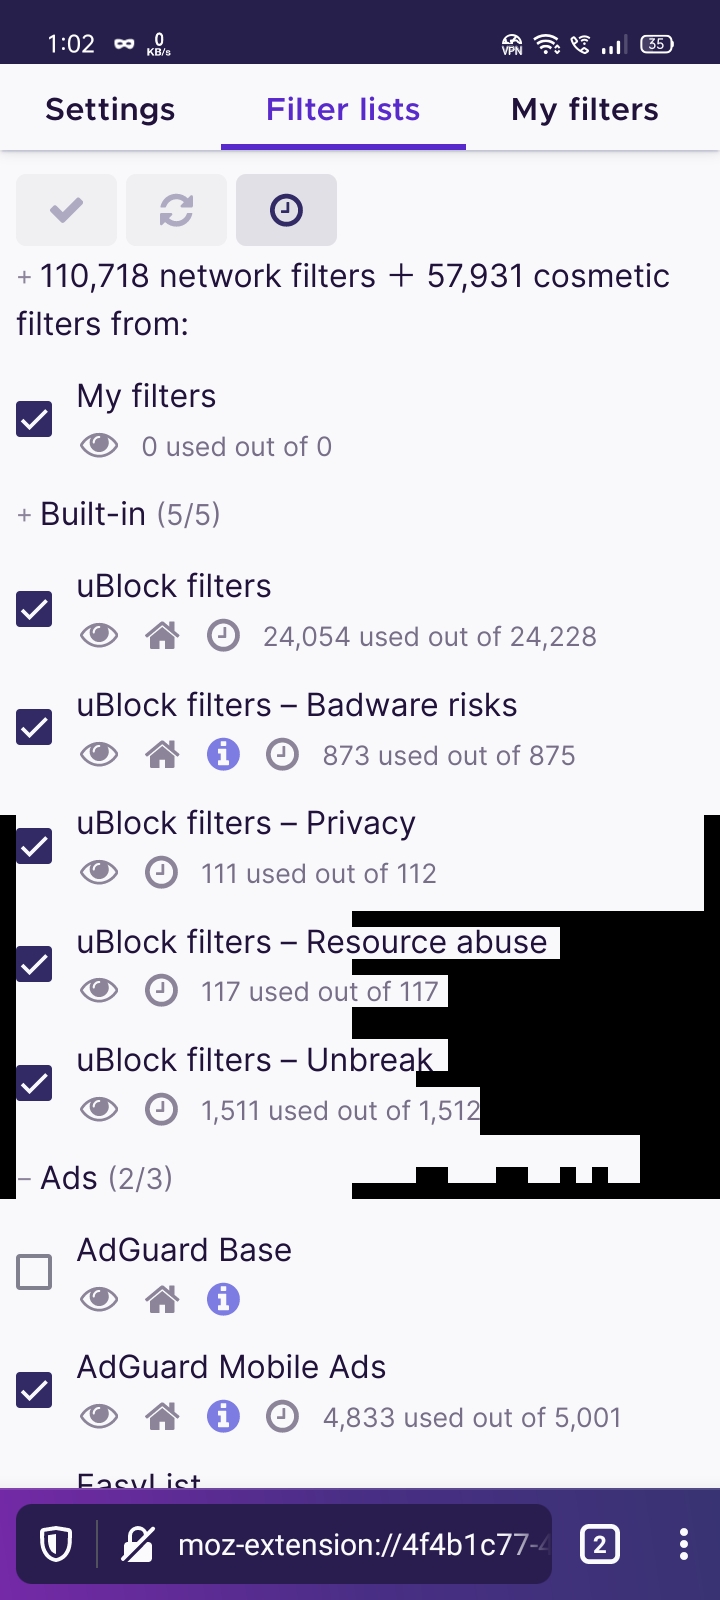The width and height of the screenshot is (720, 1600).
Task: Open the eye icon beside uBlock filters
Action: click(98, 635)
